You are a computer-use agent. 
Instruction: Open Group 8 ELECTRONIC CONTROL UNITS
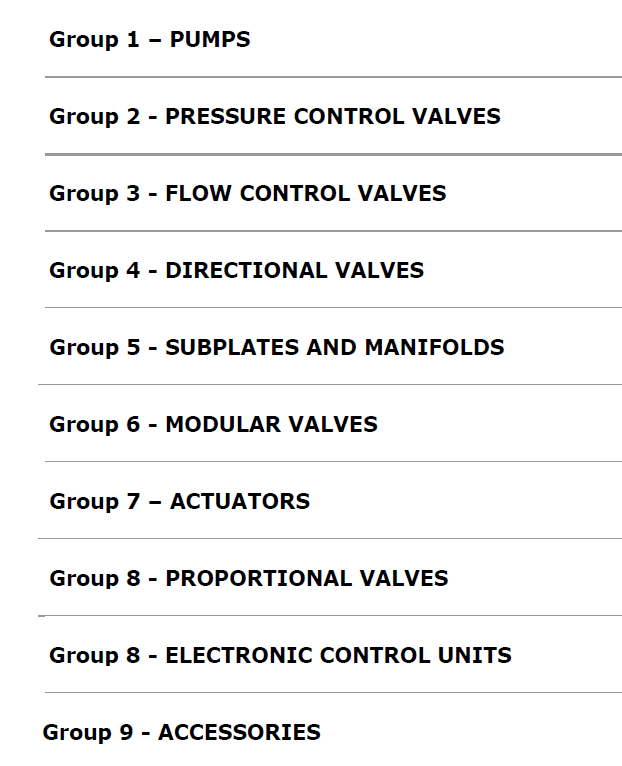click(280, 655)
